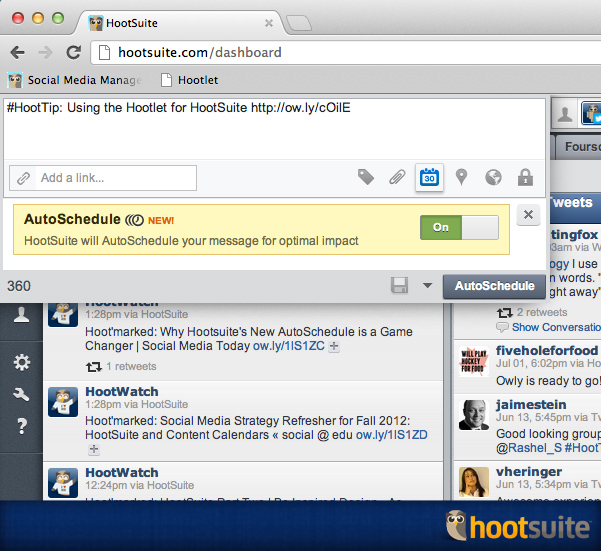This screenshot has height=551, width=601.
Task: Click HootWatch name on 12:24pm tweet
Action: [x=122, y=472]
